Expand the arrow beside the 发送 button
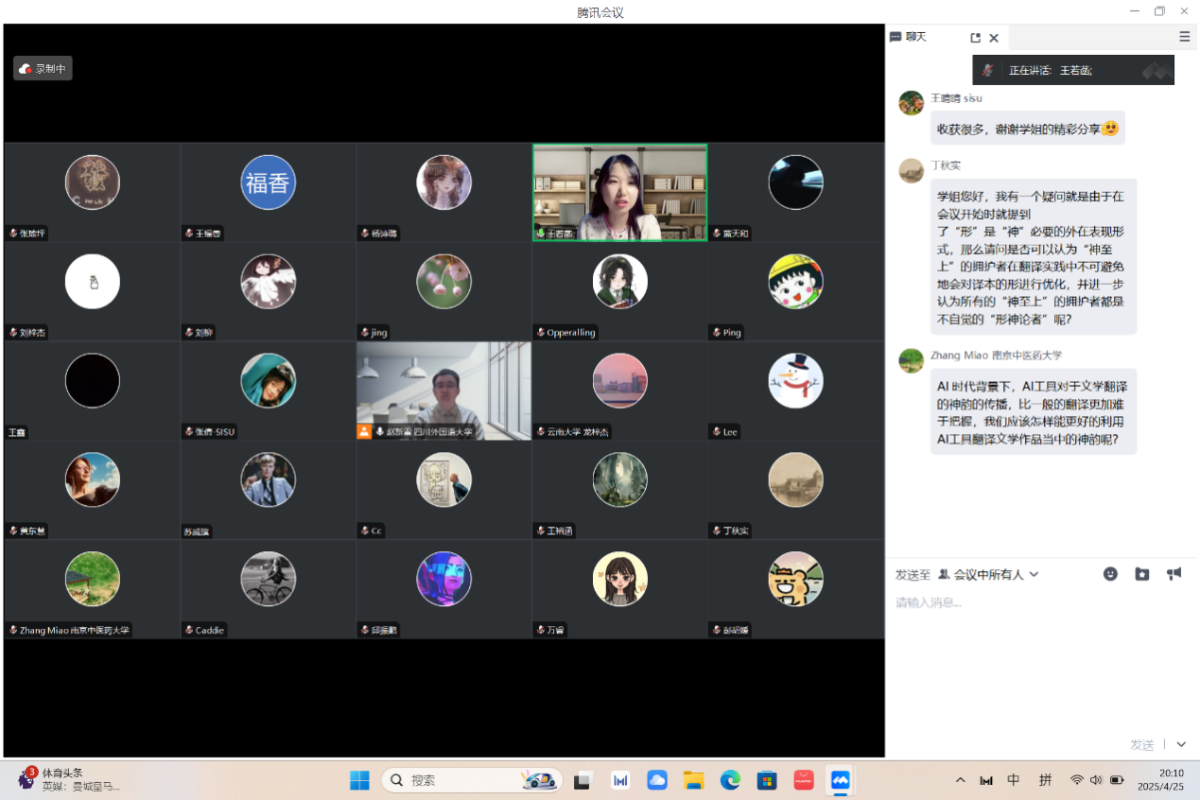Viewport: 1200px width, 800px height. (1181, 745)
